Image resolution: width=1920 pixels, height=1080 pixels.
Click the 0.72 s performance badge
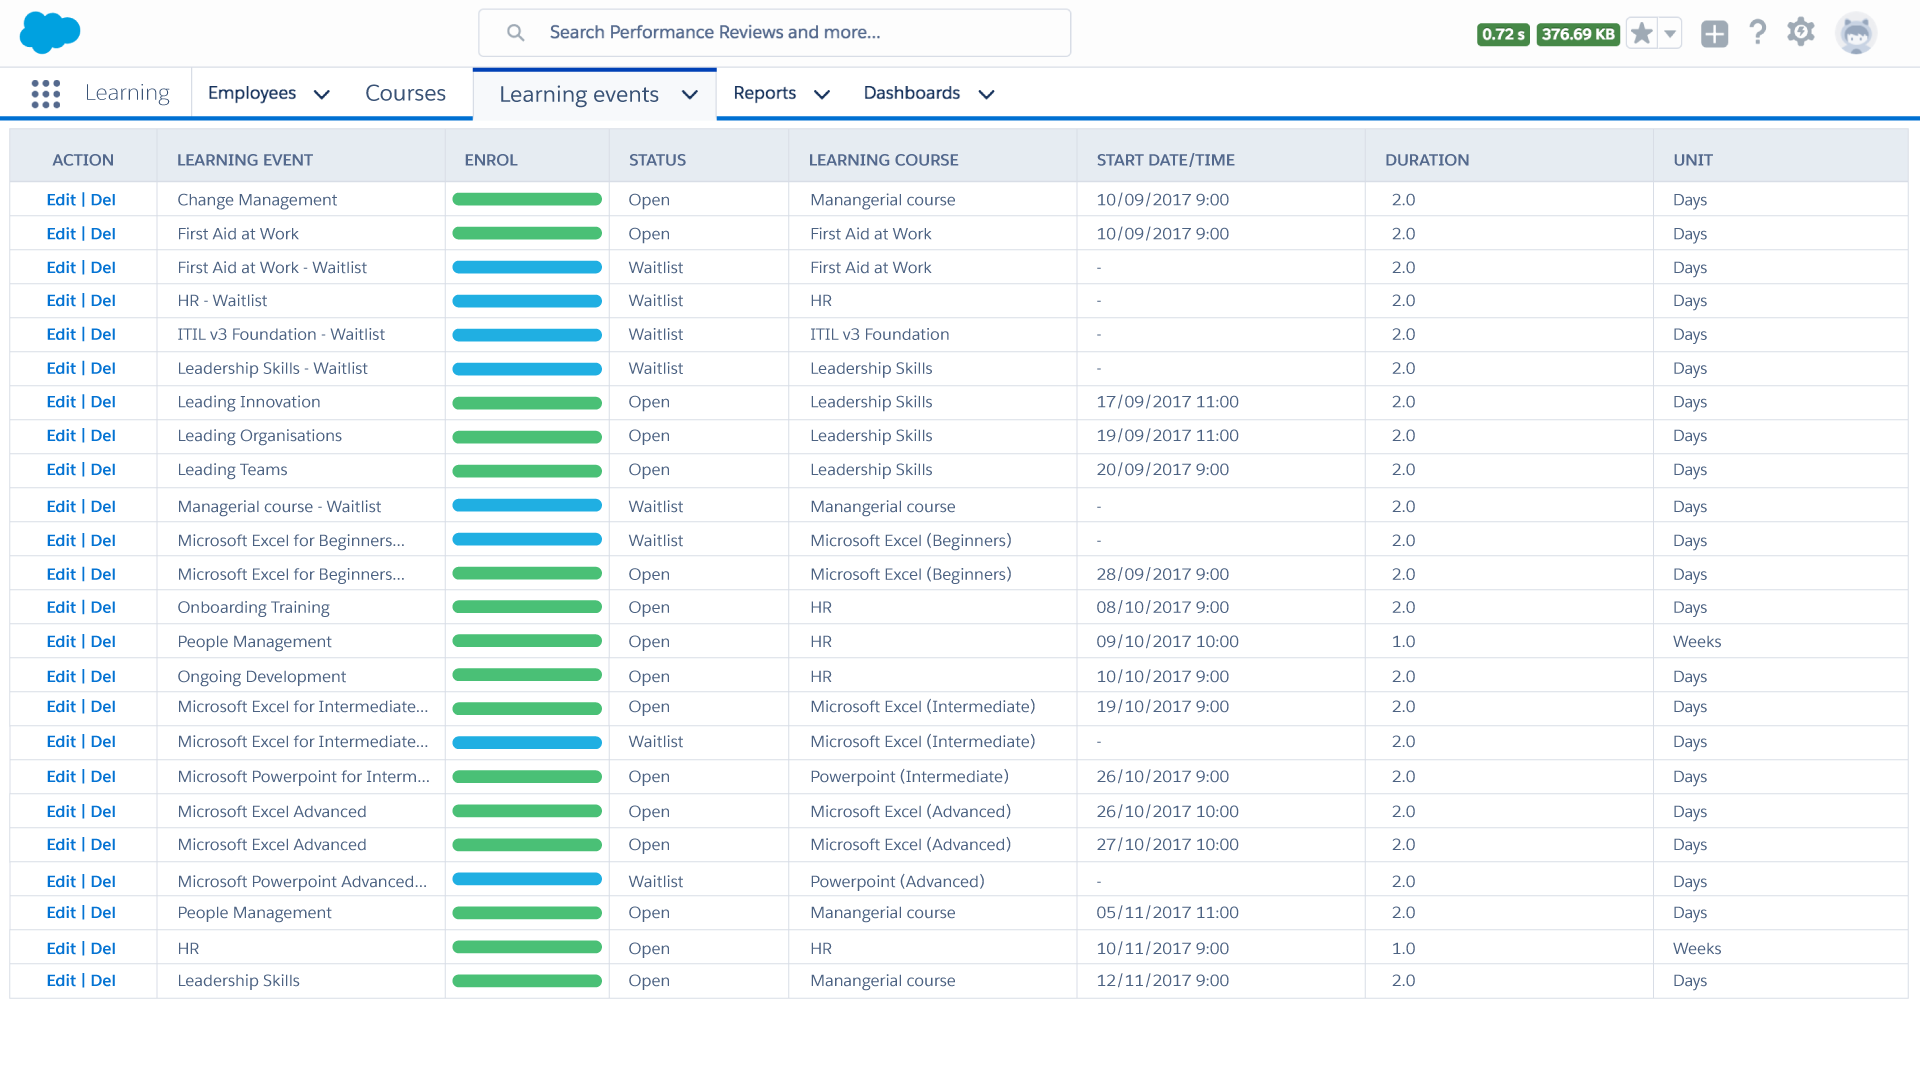tap(1503, 32)
